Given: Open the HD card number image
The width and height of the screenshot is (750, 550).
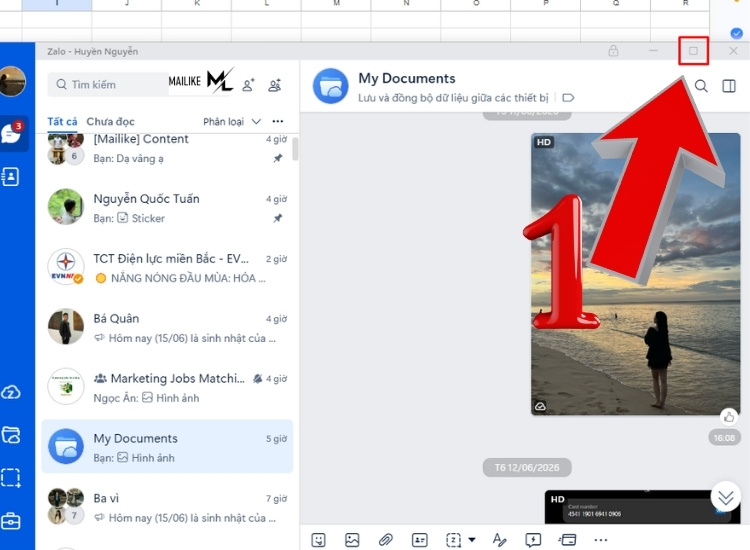Looking at the screenshot, I should (x=642, y=507).
